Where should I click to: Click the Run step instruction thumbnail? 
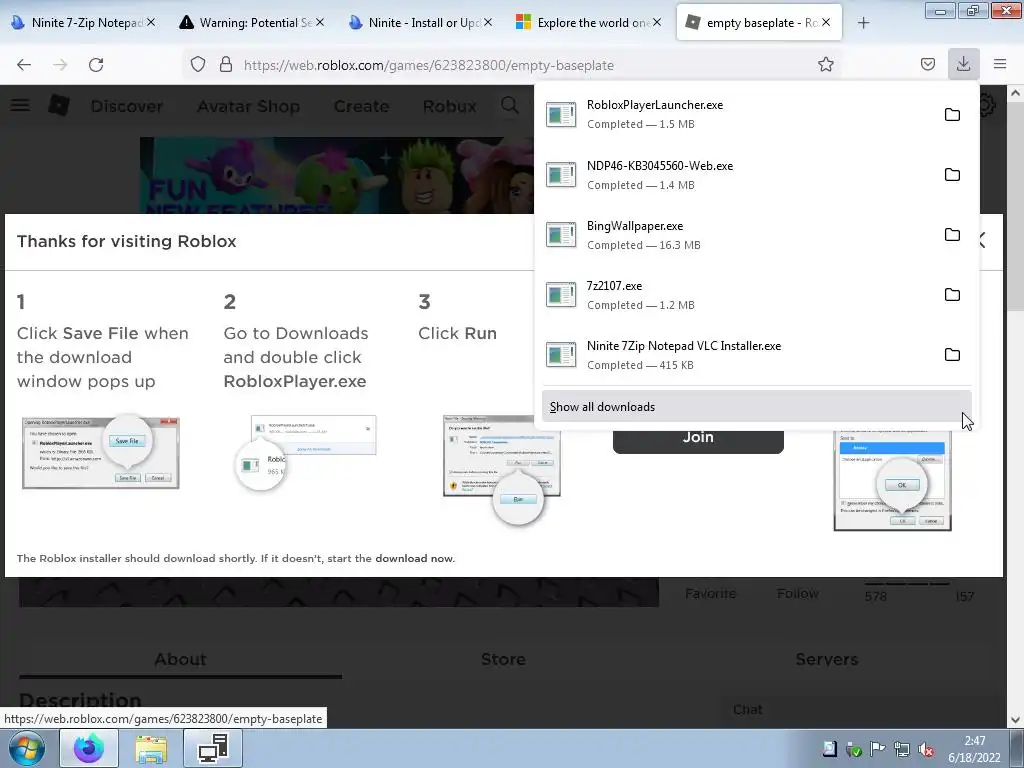click(502, 469)
